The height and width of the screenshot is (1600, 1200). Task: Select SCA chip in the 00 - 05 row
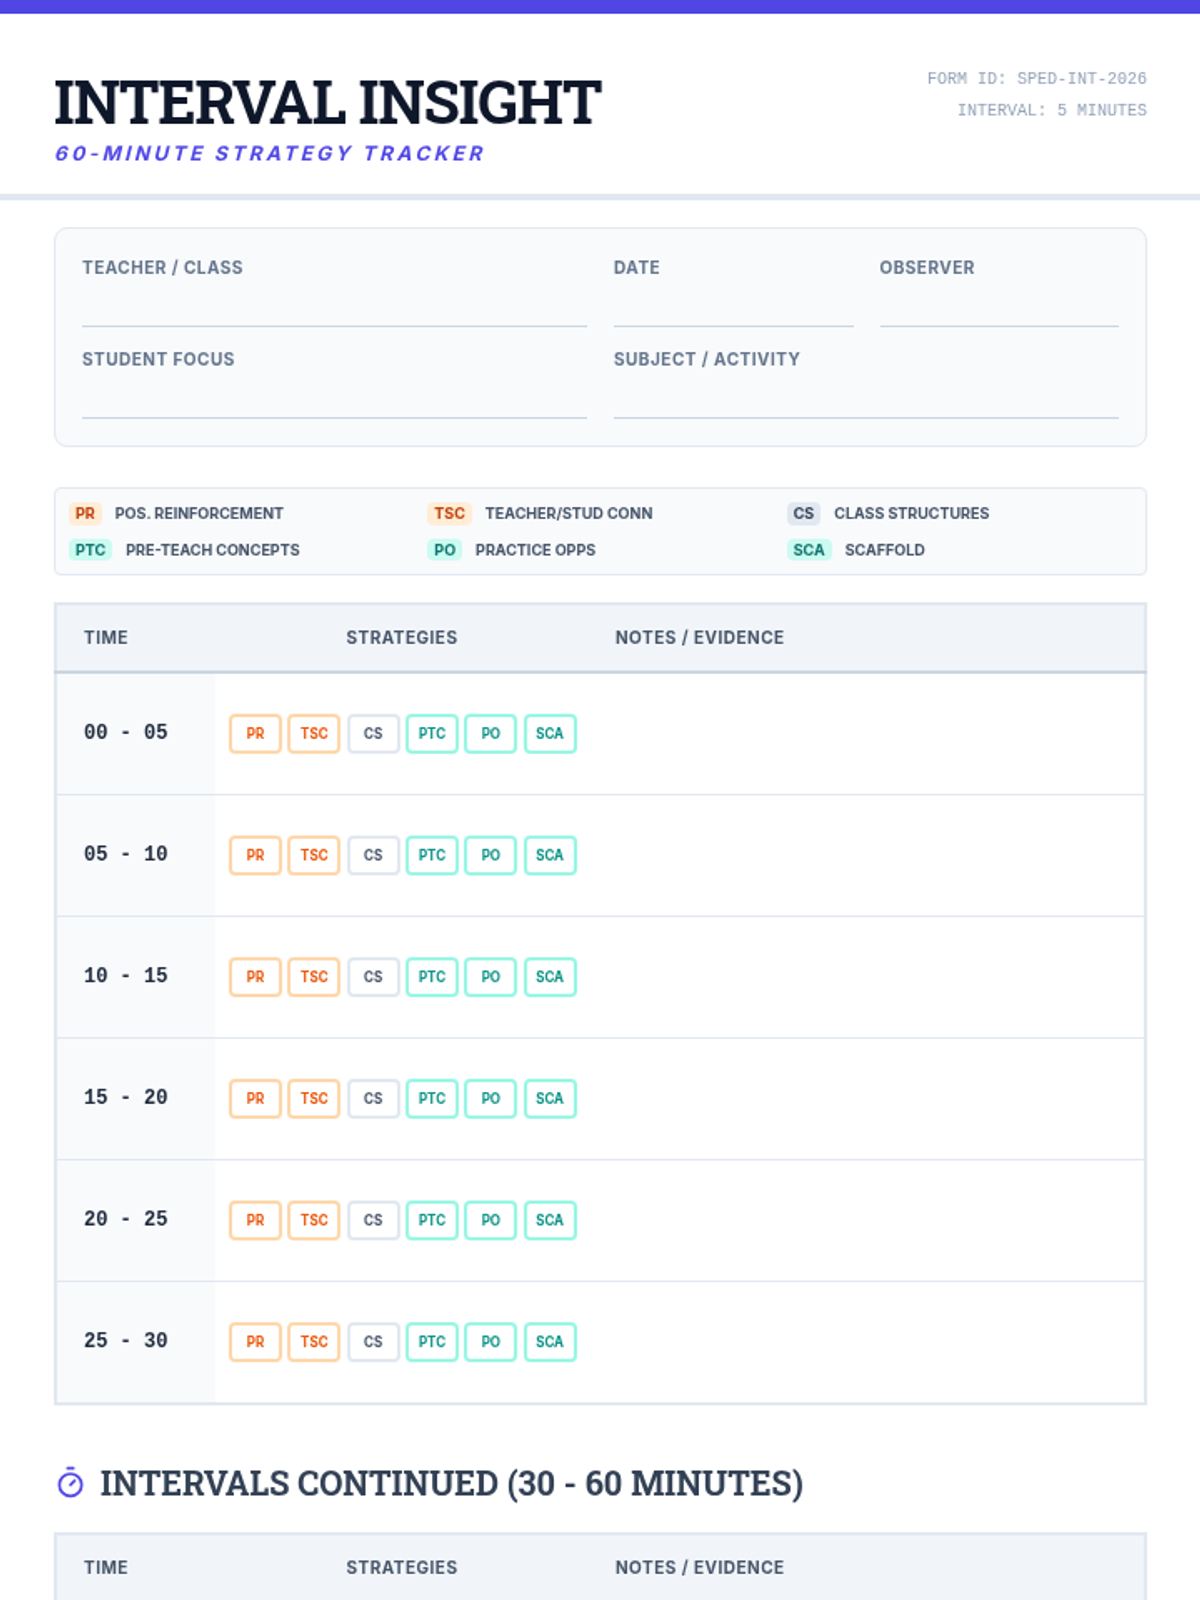pos(549,733)
